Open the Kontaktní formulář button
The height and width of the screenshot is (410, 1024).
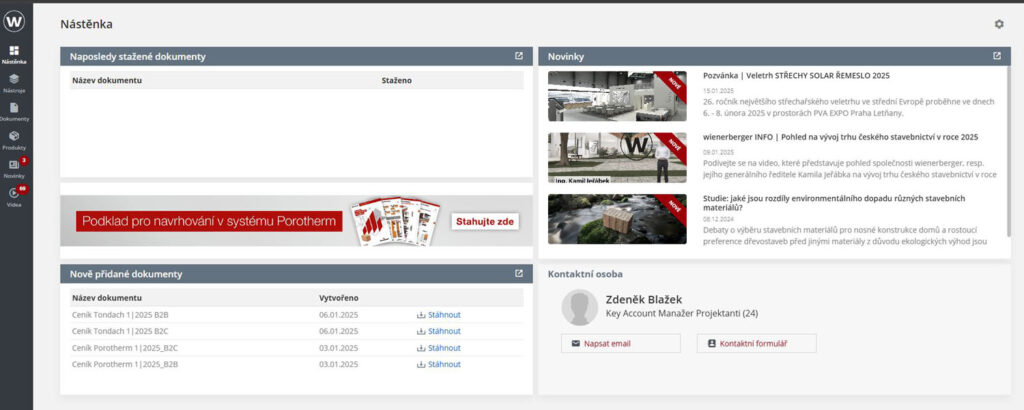click(755, 343)
